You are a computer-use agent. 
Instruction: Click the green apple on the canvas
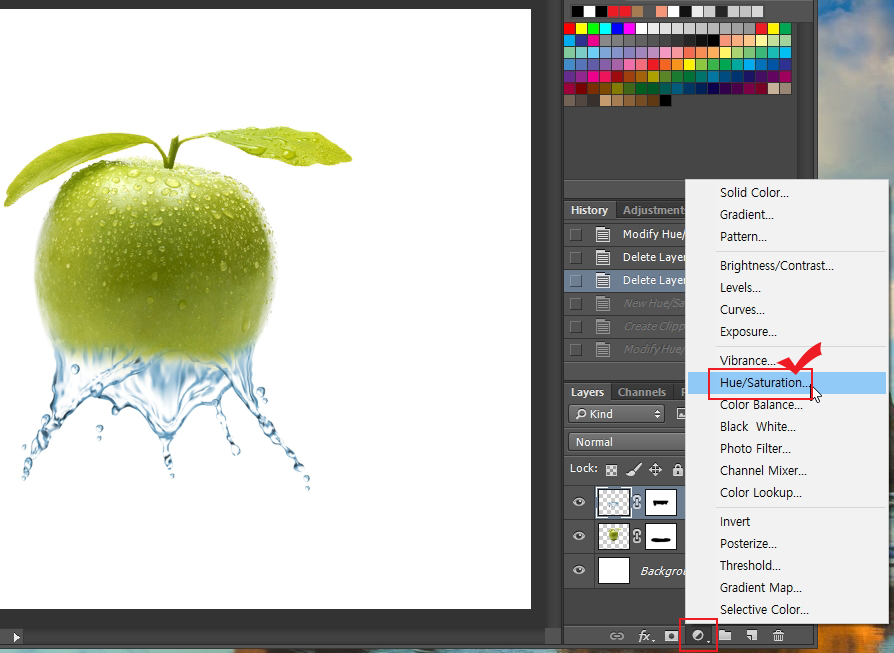tap(154, 257)
